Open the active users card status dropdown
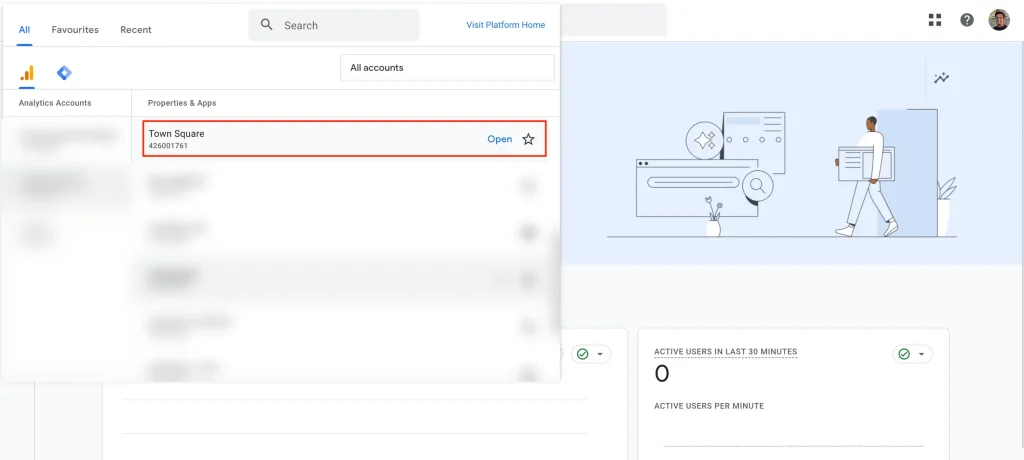The width and height of the screenshot is (1024, 460). (x=912, y=353)
